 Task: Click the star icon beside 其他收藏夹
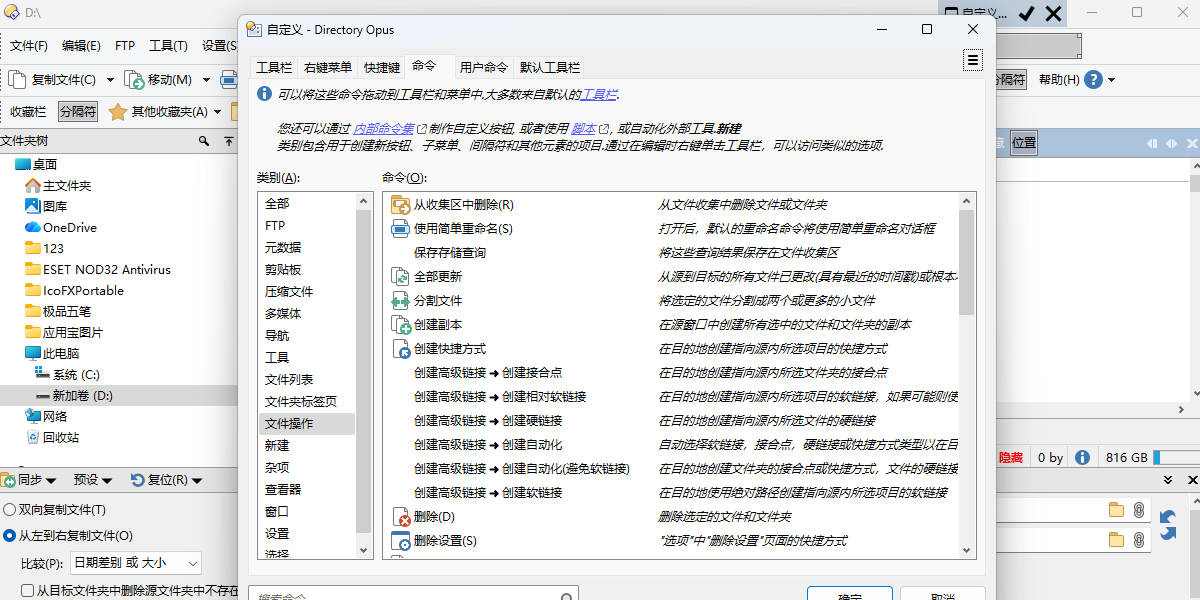(x=117, y=112)
